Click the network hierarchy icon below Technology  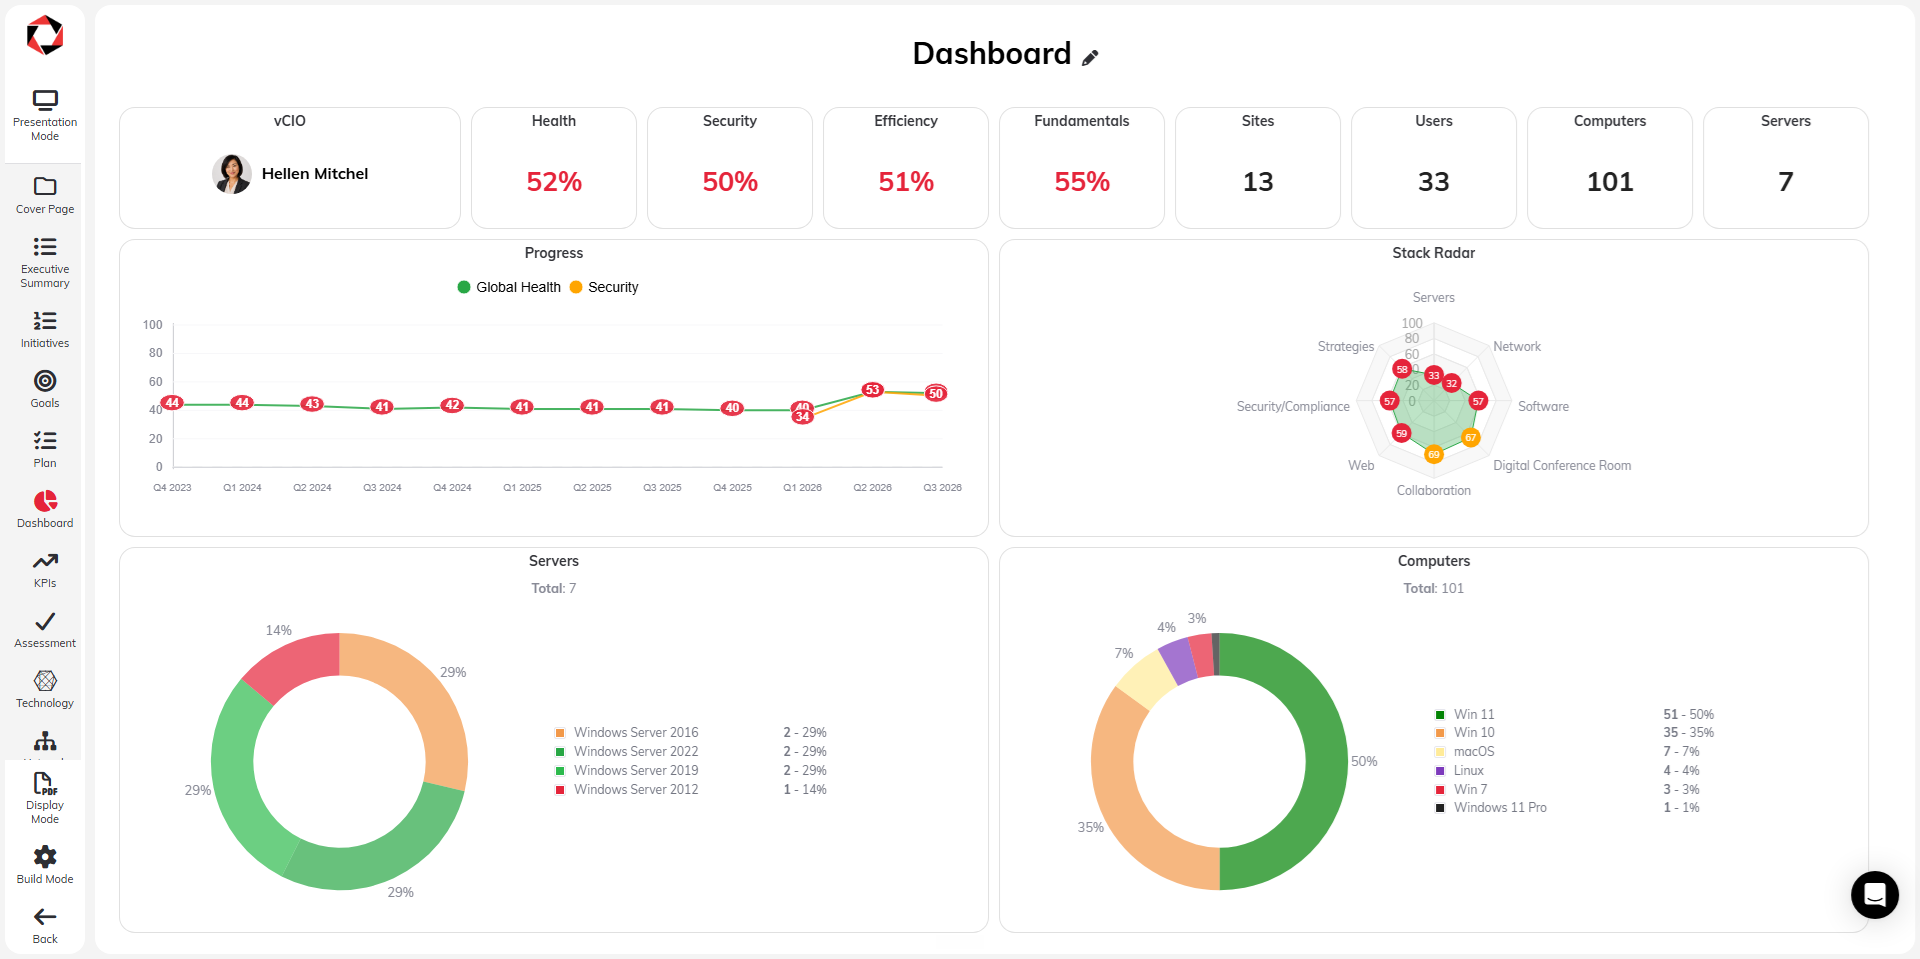pos(45,742)
